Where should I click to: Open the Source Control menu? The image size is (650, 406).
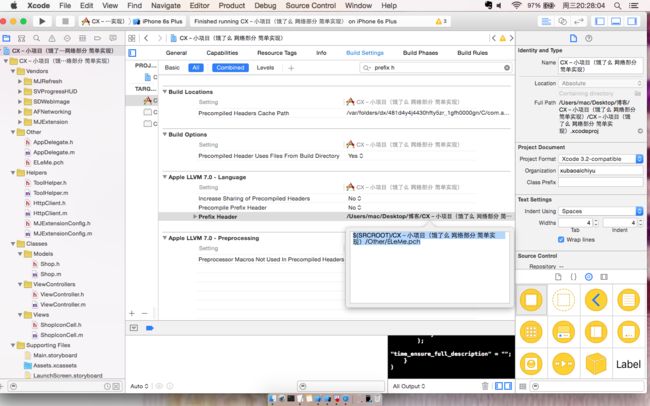coord(310,5)
